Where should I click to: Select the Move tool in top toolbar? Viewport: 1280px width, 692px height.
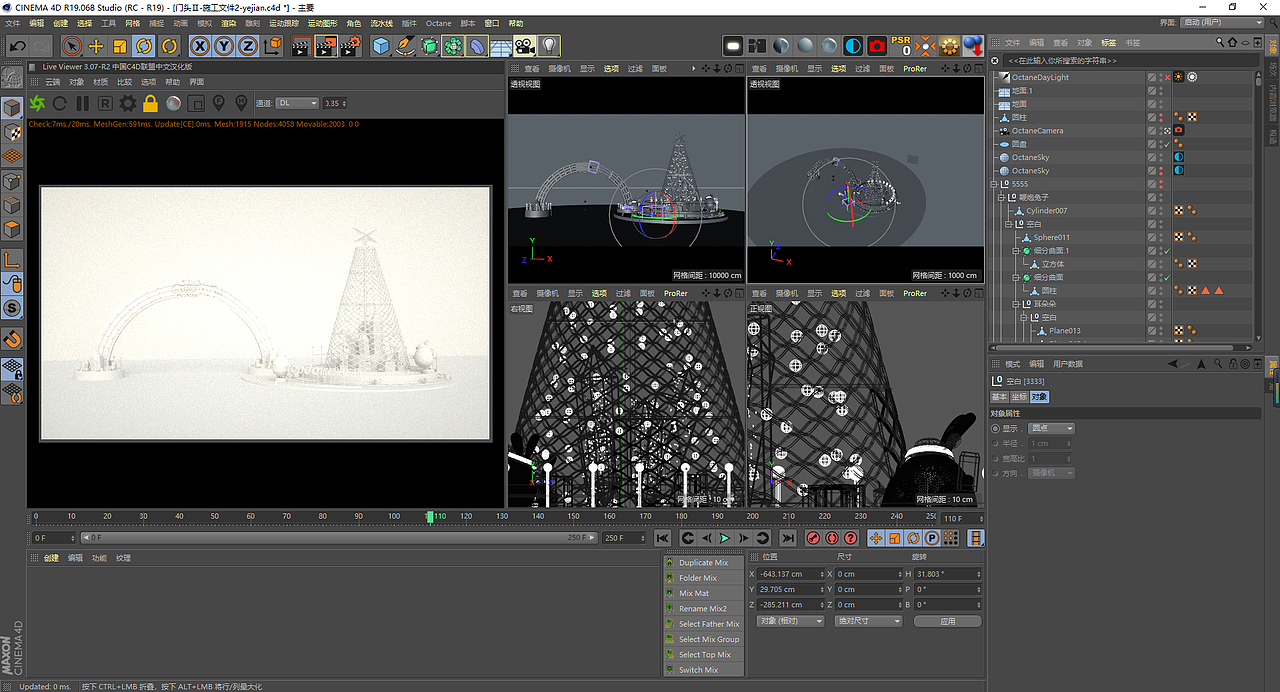tap(96, 46)
